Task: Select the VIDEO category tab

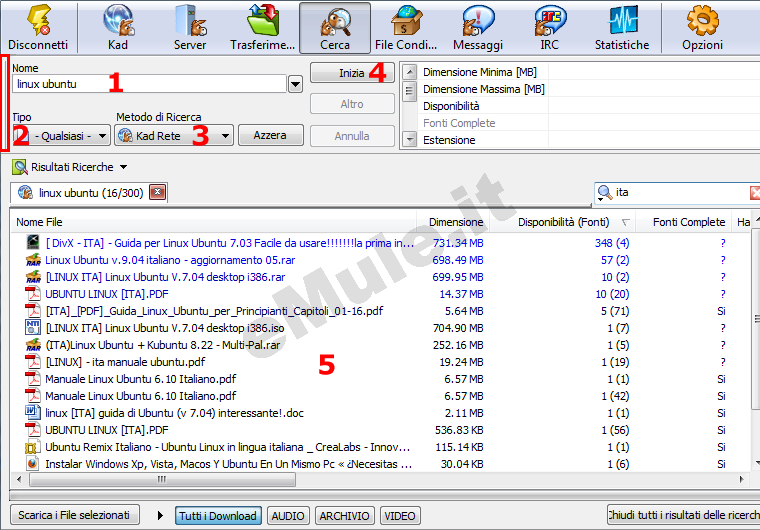Action: [x=400, y=515]
